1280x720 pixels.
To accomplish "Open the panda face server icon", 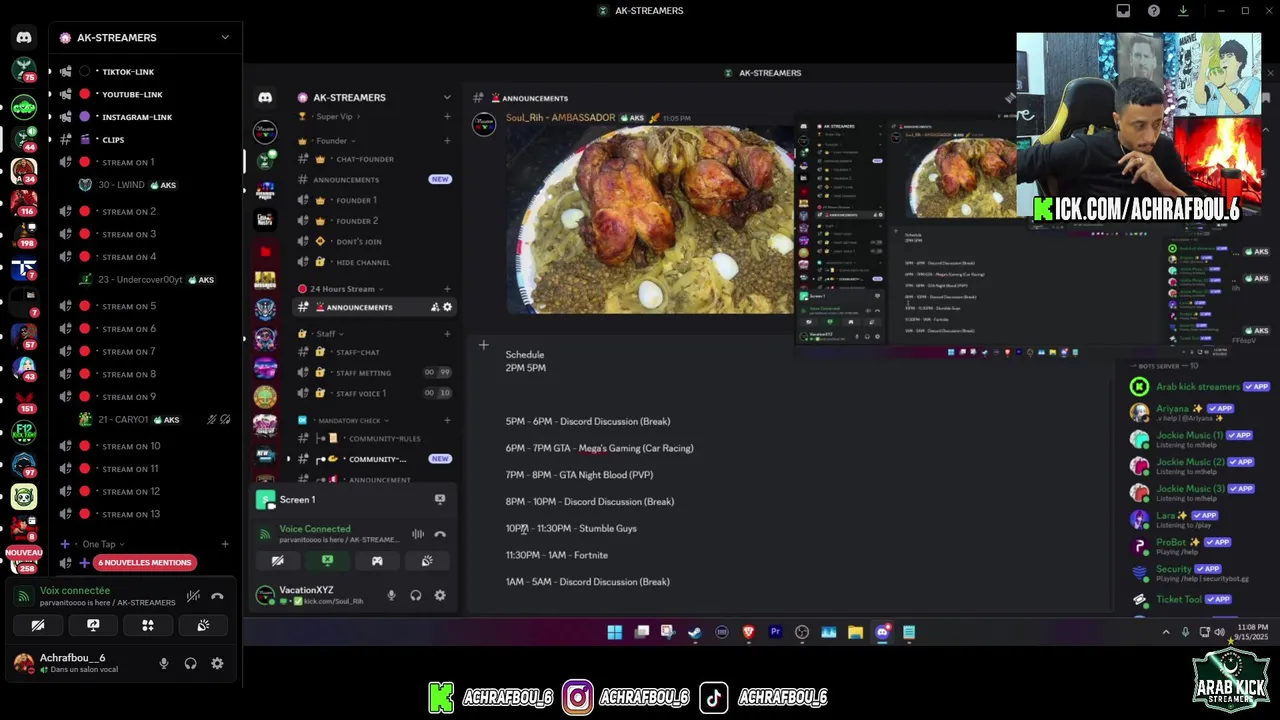I will (x=24, y=497).
